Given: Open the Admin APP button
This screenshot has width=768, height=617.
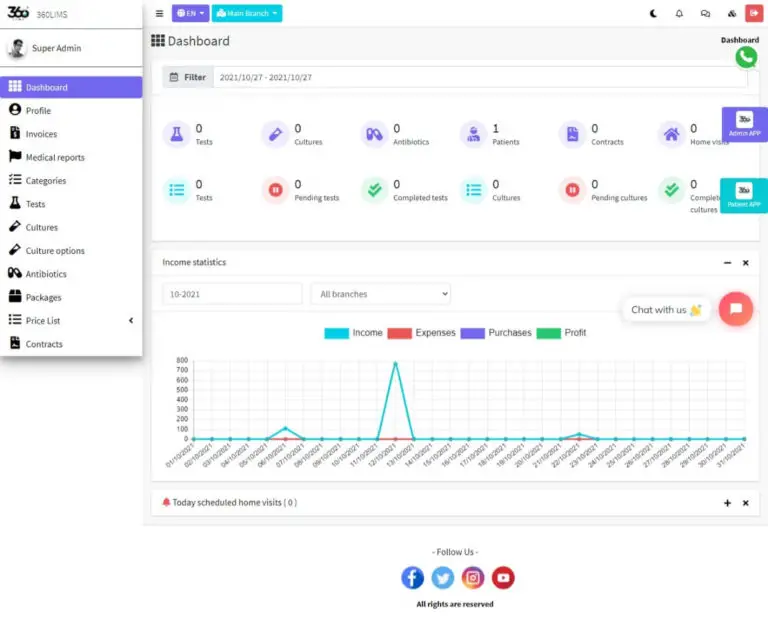Looking at the screenshot, I should 744,124.
